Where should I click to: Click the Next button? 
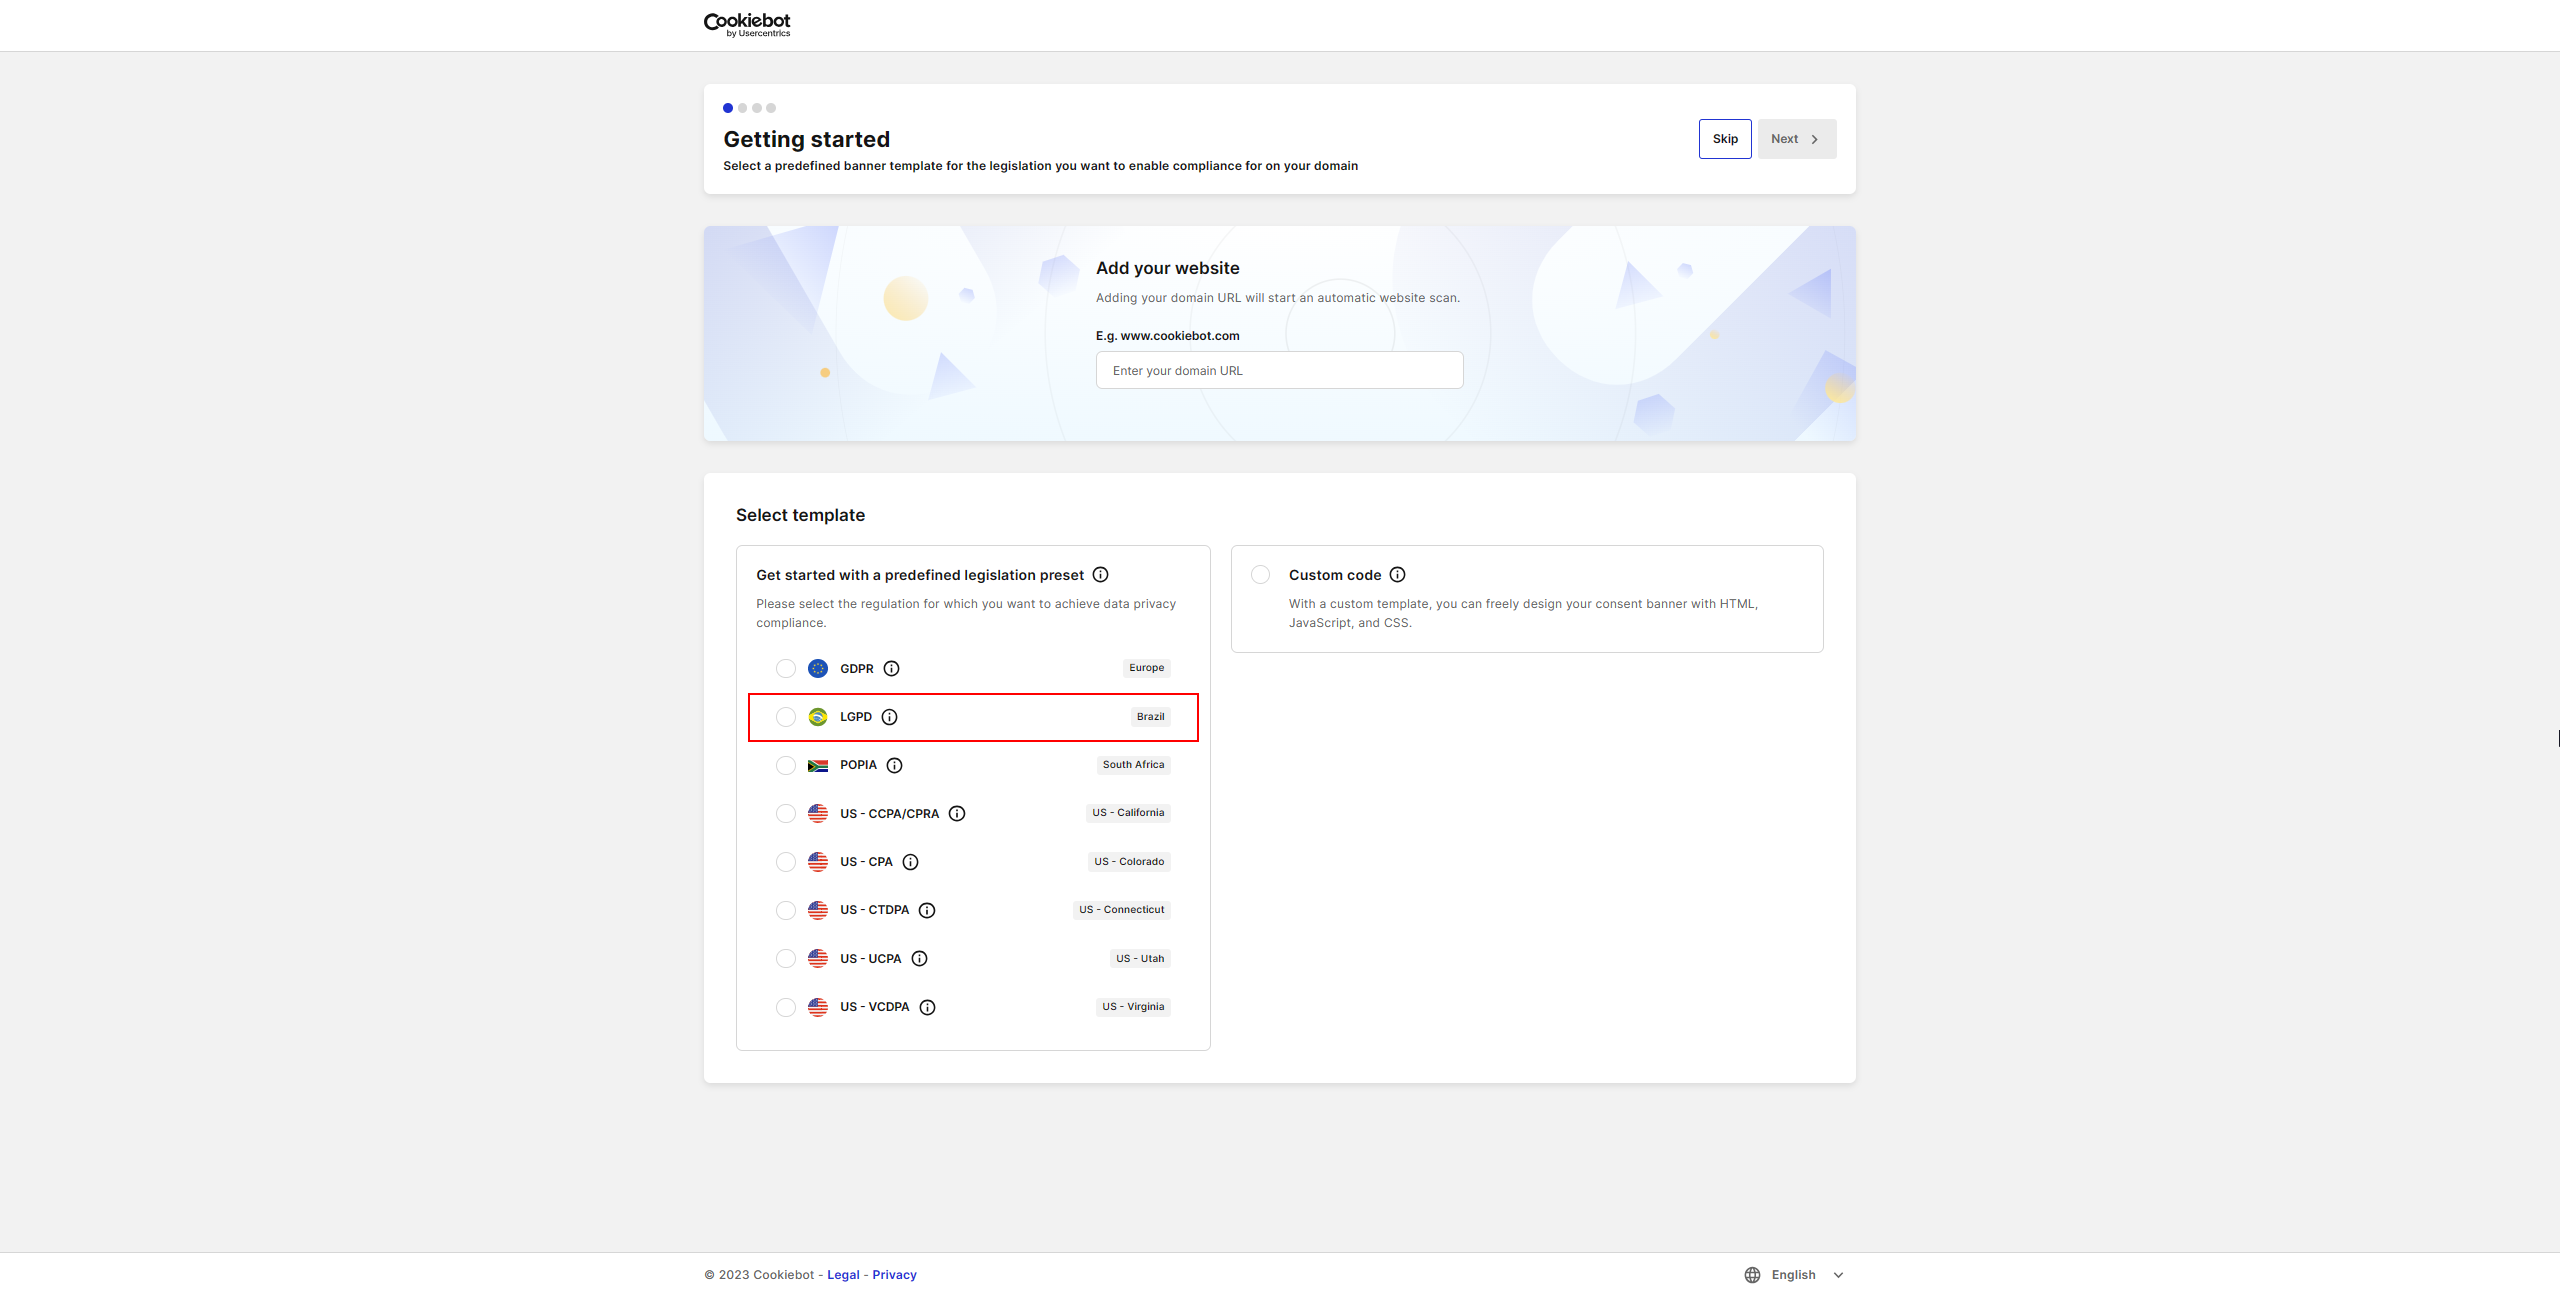pyautogui.click(x=1797, y=139)
